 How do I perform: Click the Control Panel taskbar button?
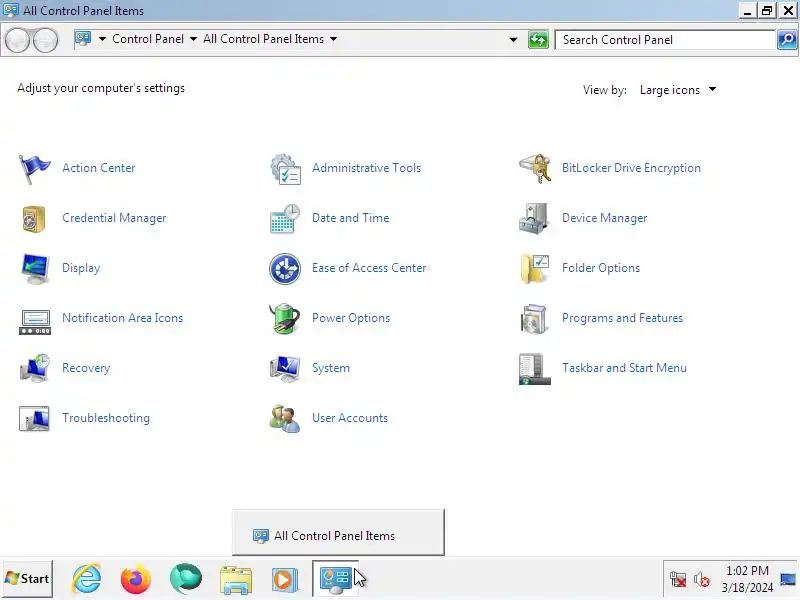coord(335,579)
